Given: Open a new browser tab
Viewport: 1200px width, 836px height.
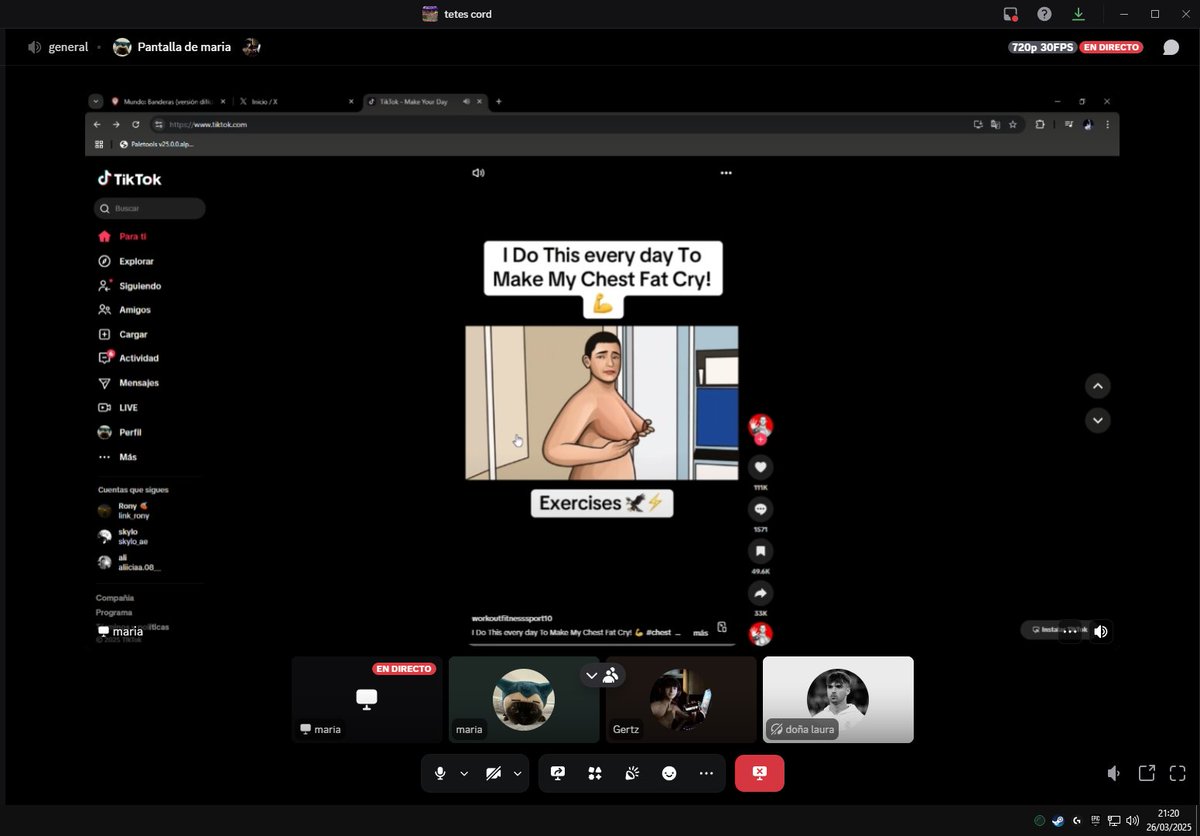Looking at the screenshot, I should click(499, 101).
